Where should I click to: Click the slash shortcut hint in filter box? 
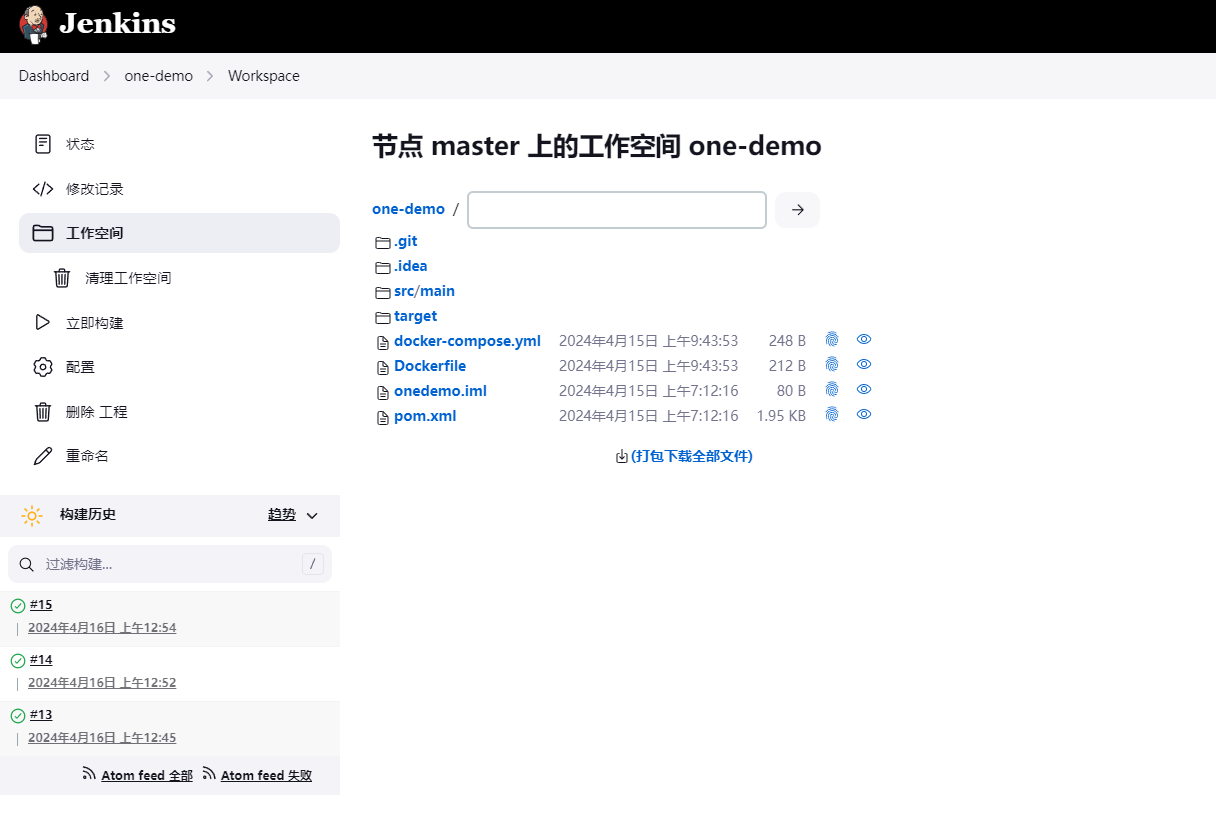tap(313, 565)
